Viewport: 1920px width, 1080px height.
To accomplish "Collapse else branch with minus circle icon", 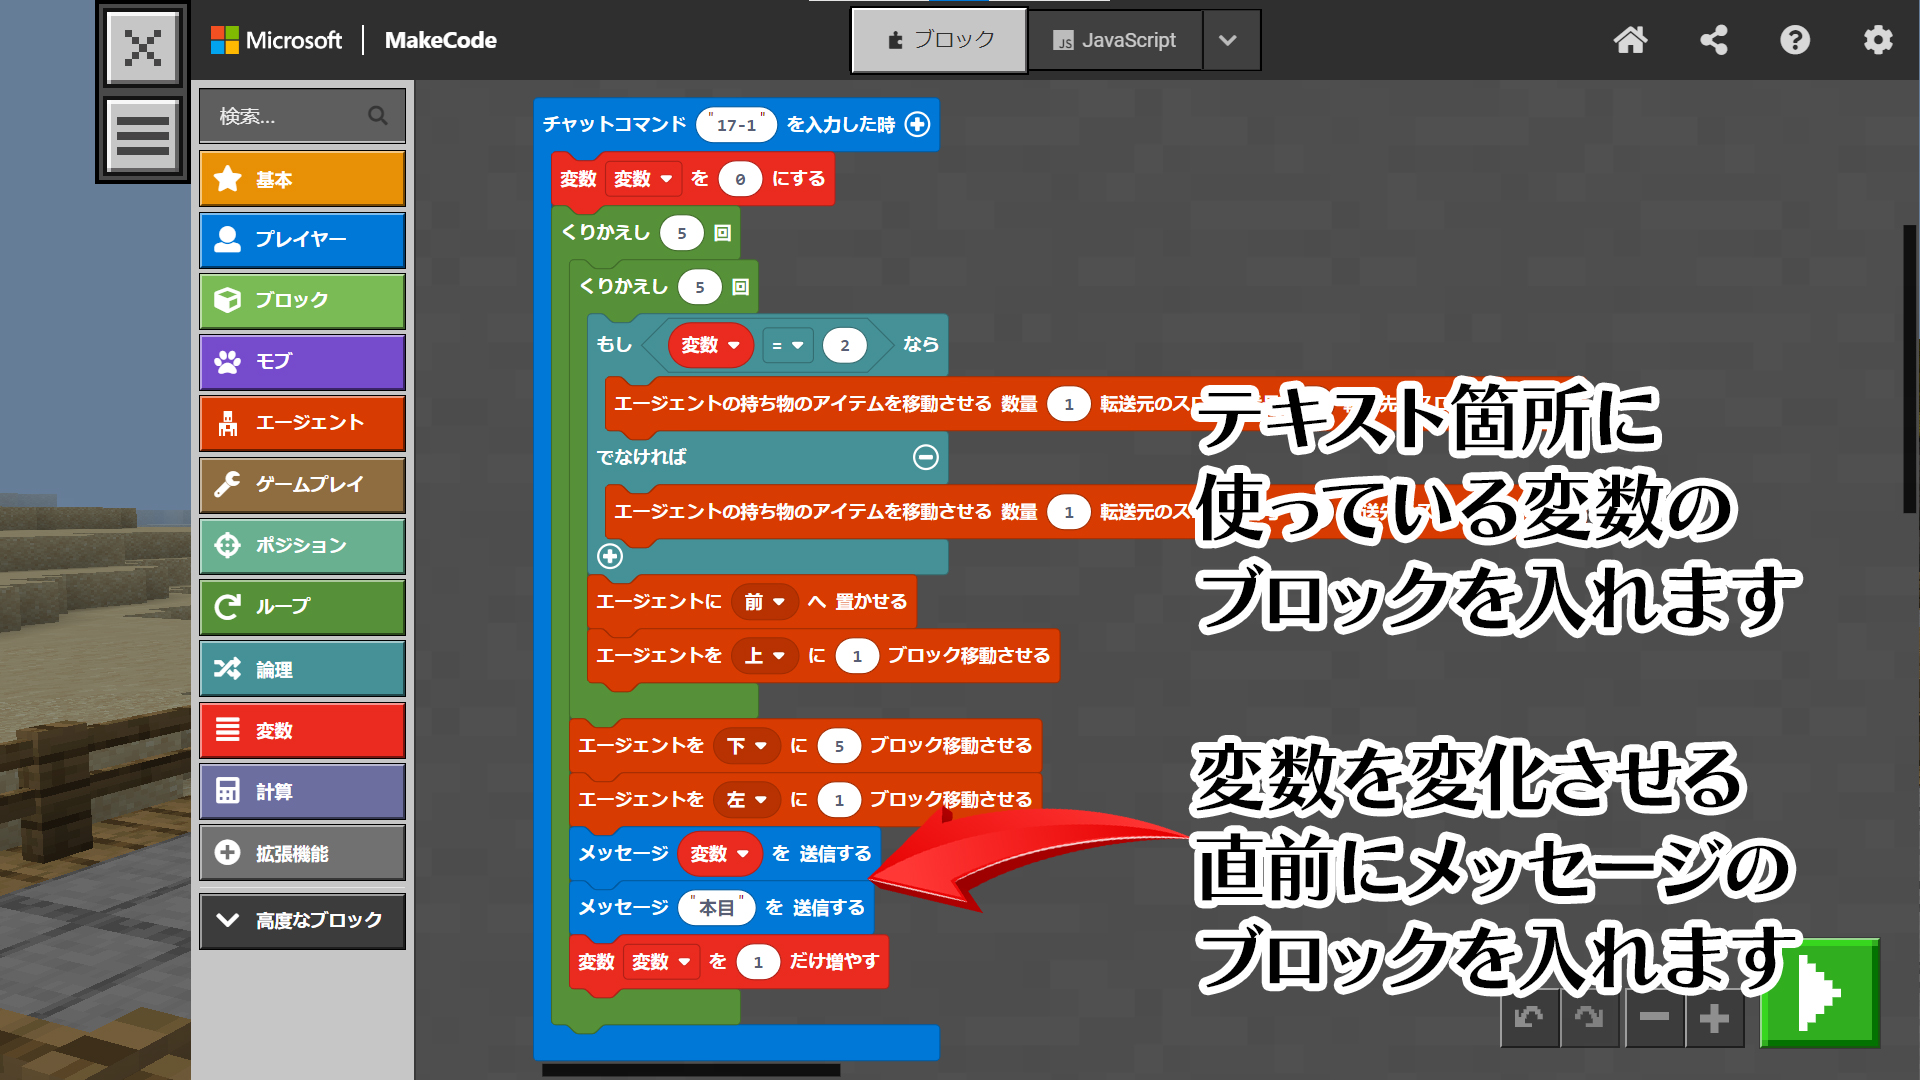I will click(926, 457).
